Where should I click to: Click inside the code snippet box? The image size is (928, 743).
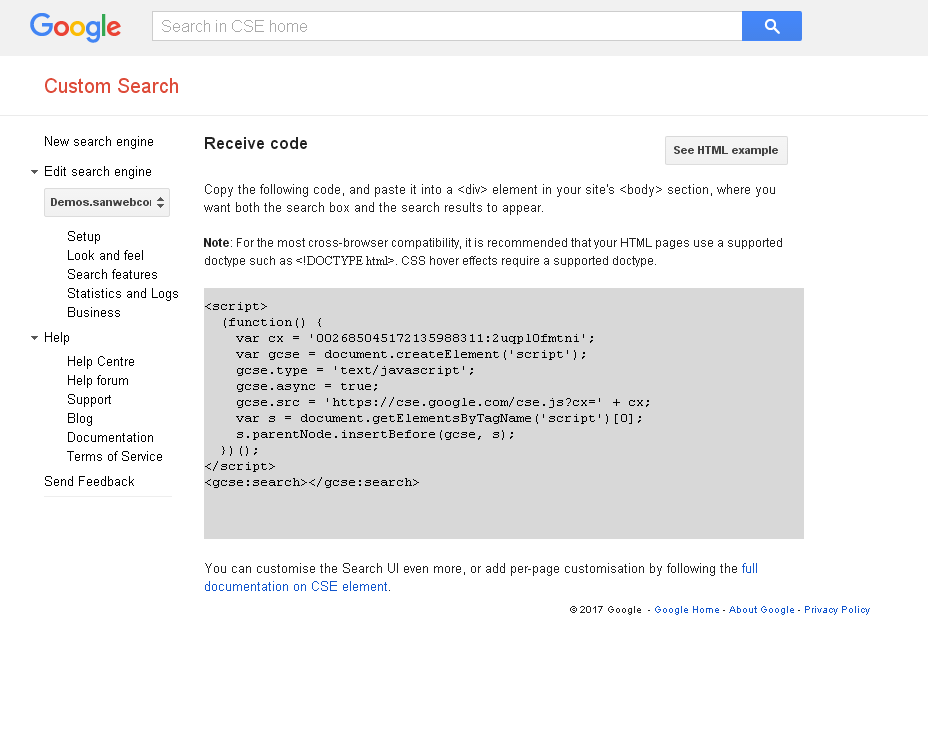tap(504, 413)
